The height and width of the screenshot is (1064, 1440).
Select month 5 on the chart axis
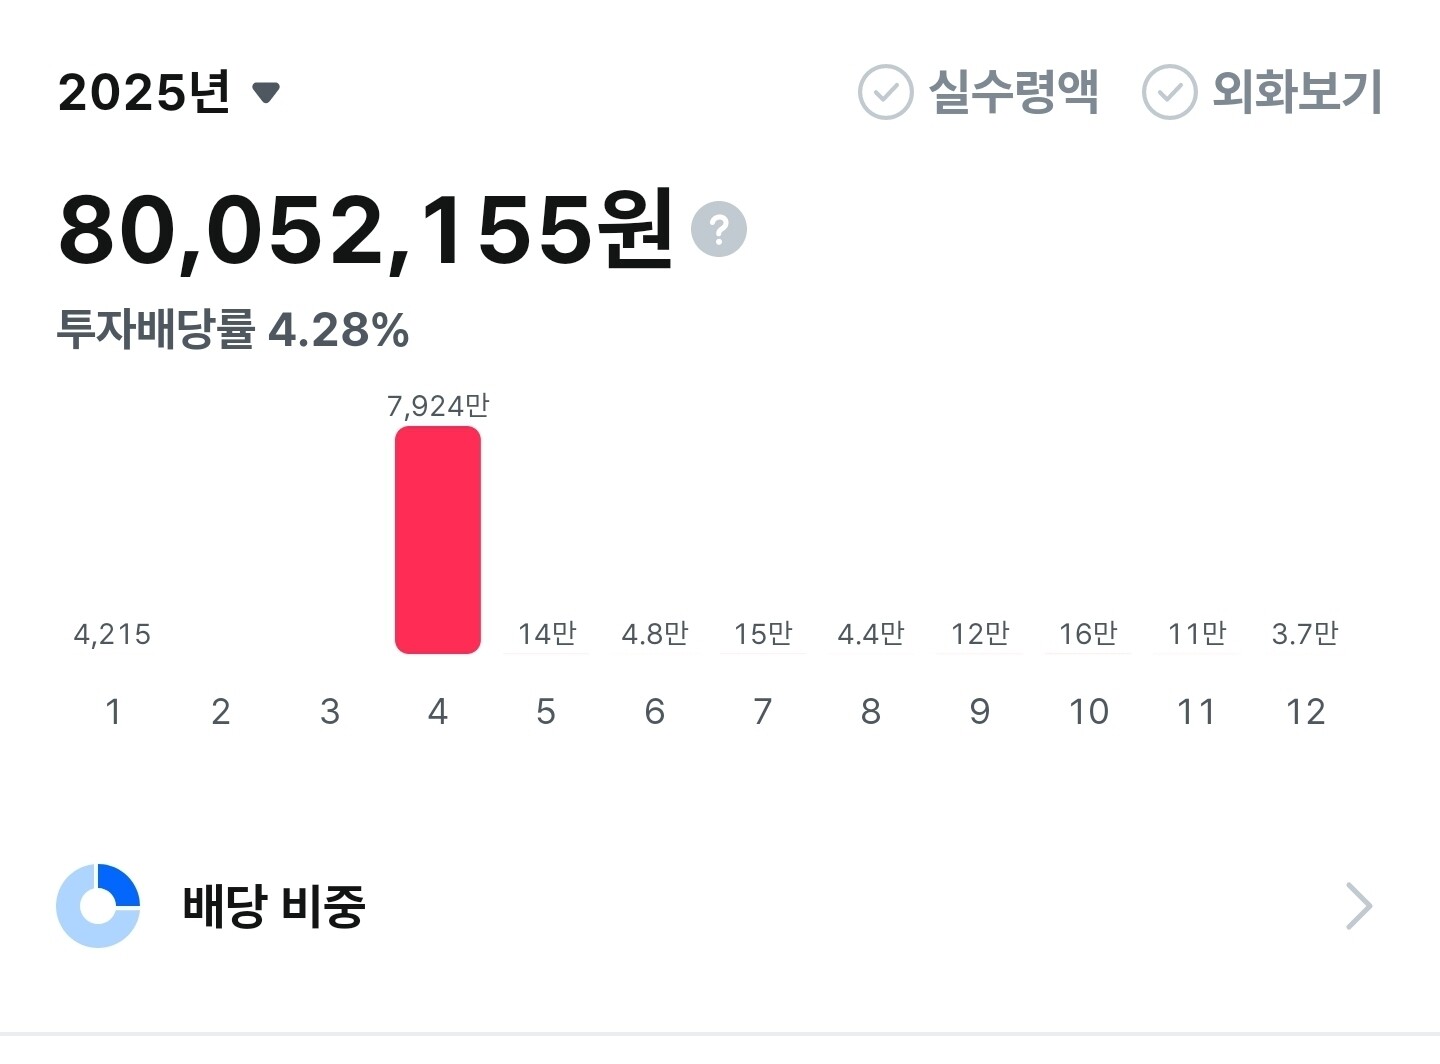(x=546, y=712)
